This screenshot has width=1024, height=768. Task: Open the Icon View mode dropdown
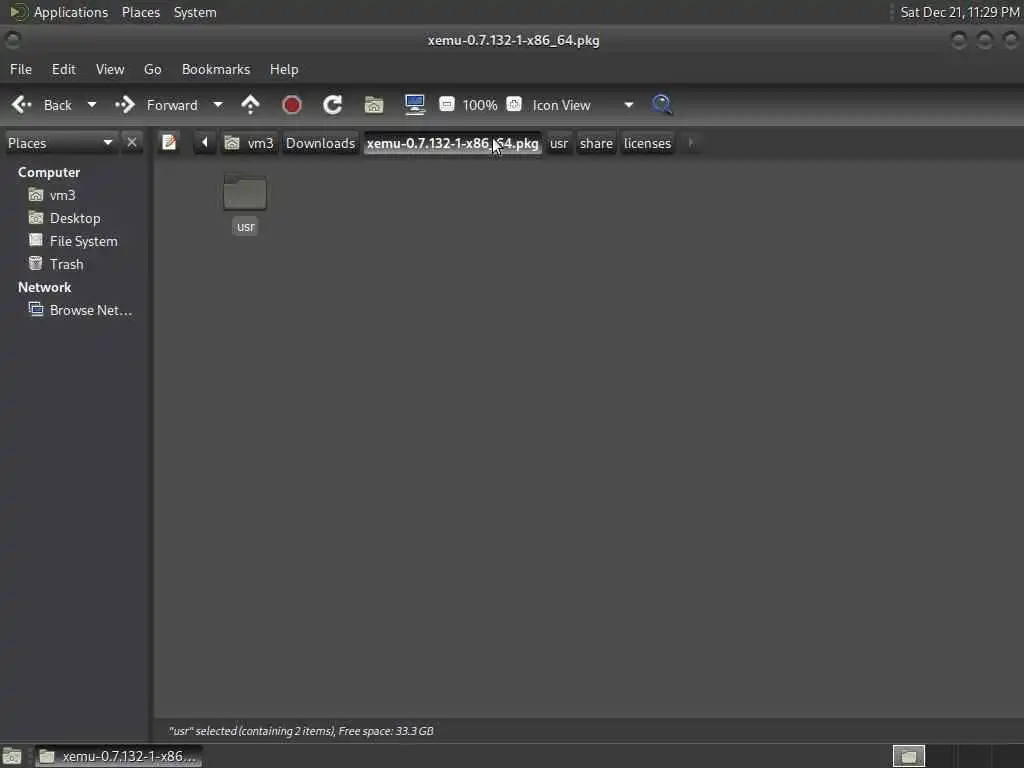click(x=583, y=105)
